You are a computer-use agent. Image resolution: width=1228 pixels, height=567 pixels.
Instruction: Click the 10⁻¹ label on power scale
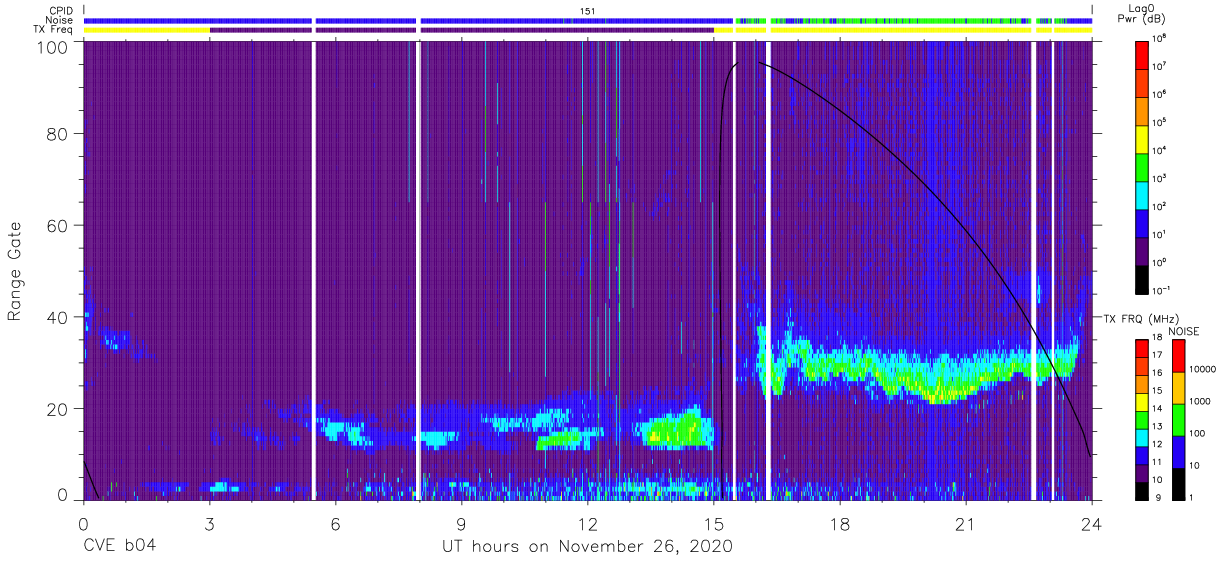pyautogui.click(x=1161, y=290)
